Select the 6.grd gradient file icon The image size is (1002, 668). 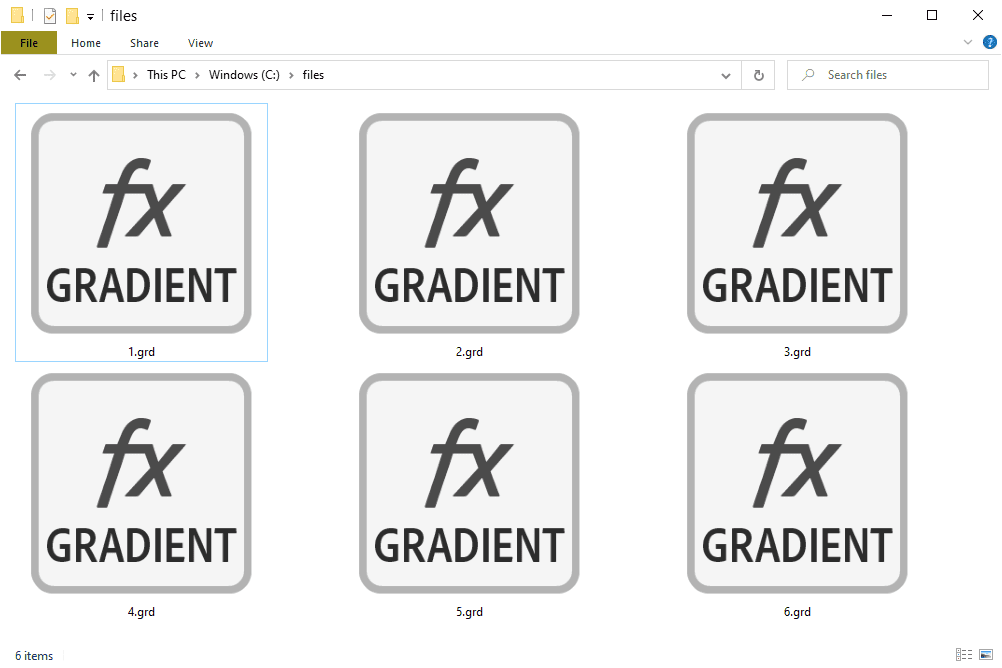point(797,483)
